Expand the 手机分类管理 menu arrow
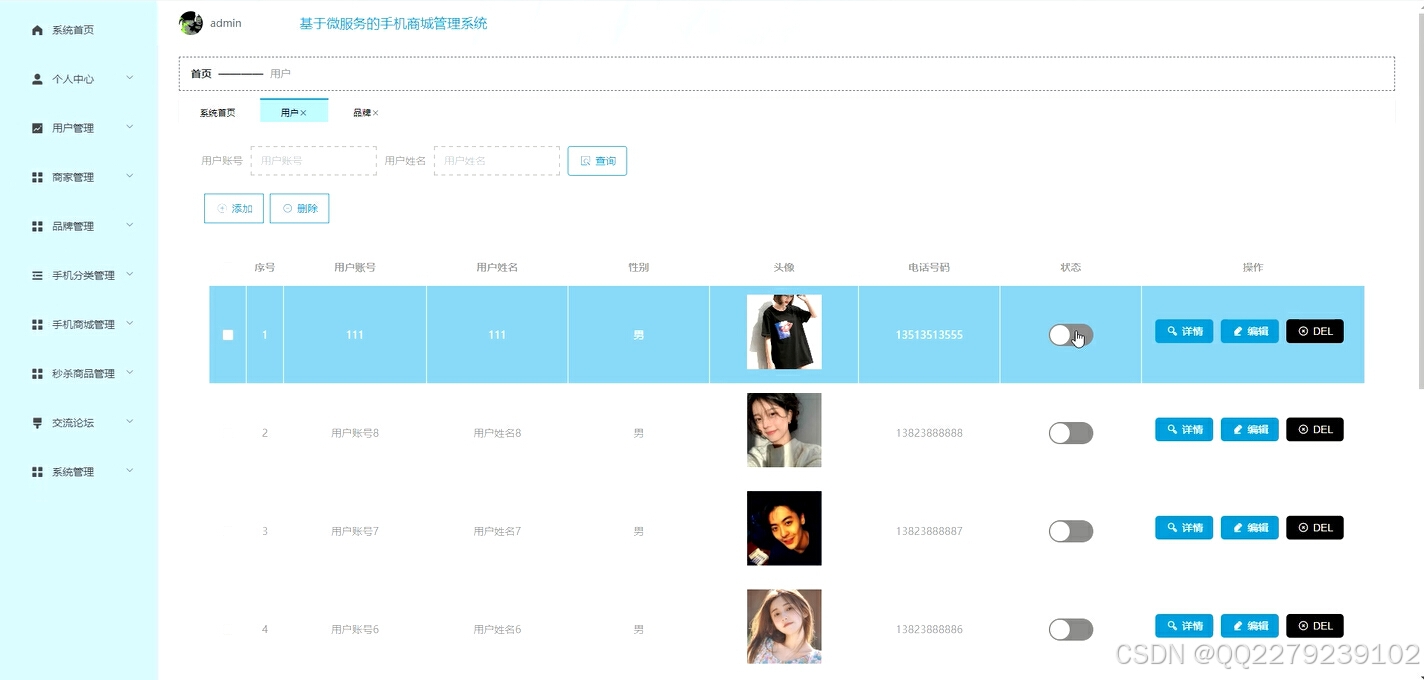 click(x=130, y=274)
